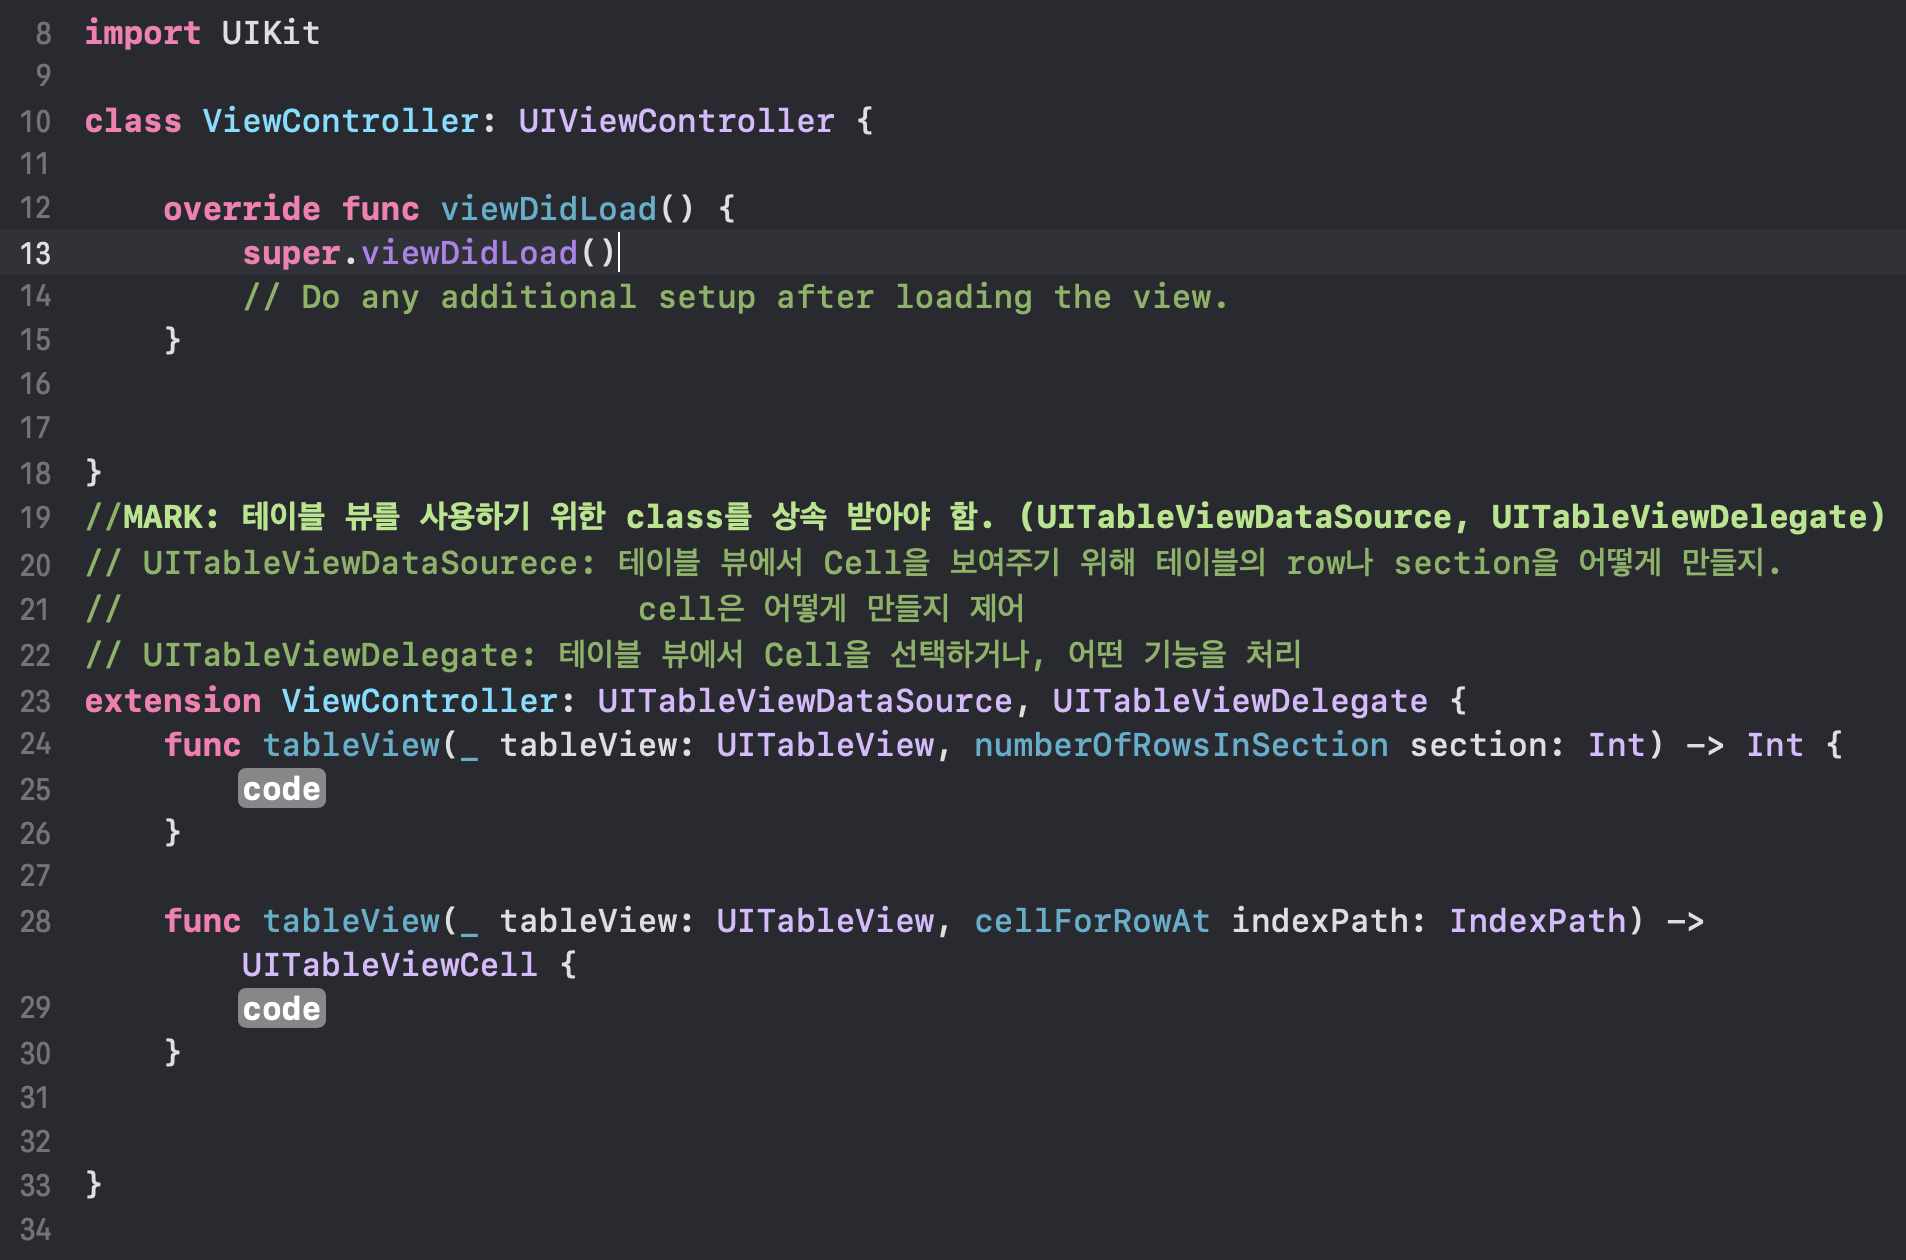Click line number 8 in the gutter
The image size is (1906, 1260).
point(43,33)
